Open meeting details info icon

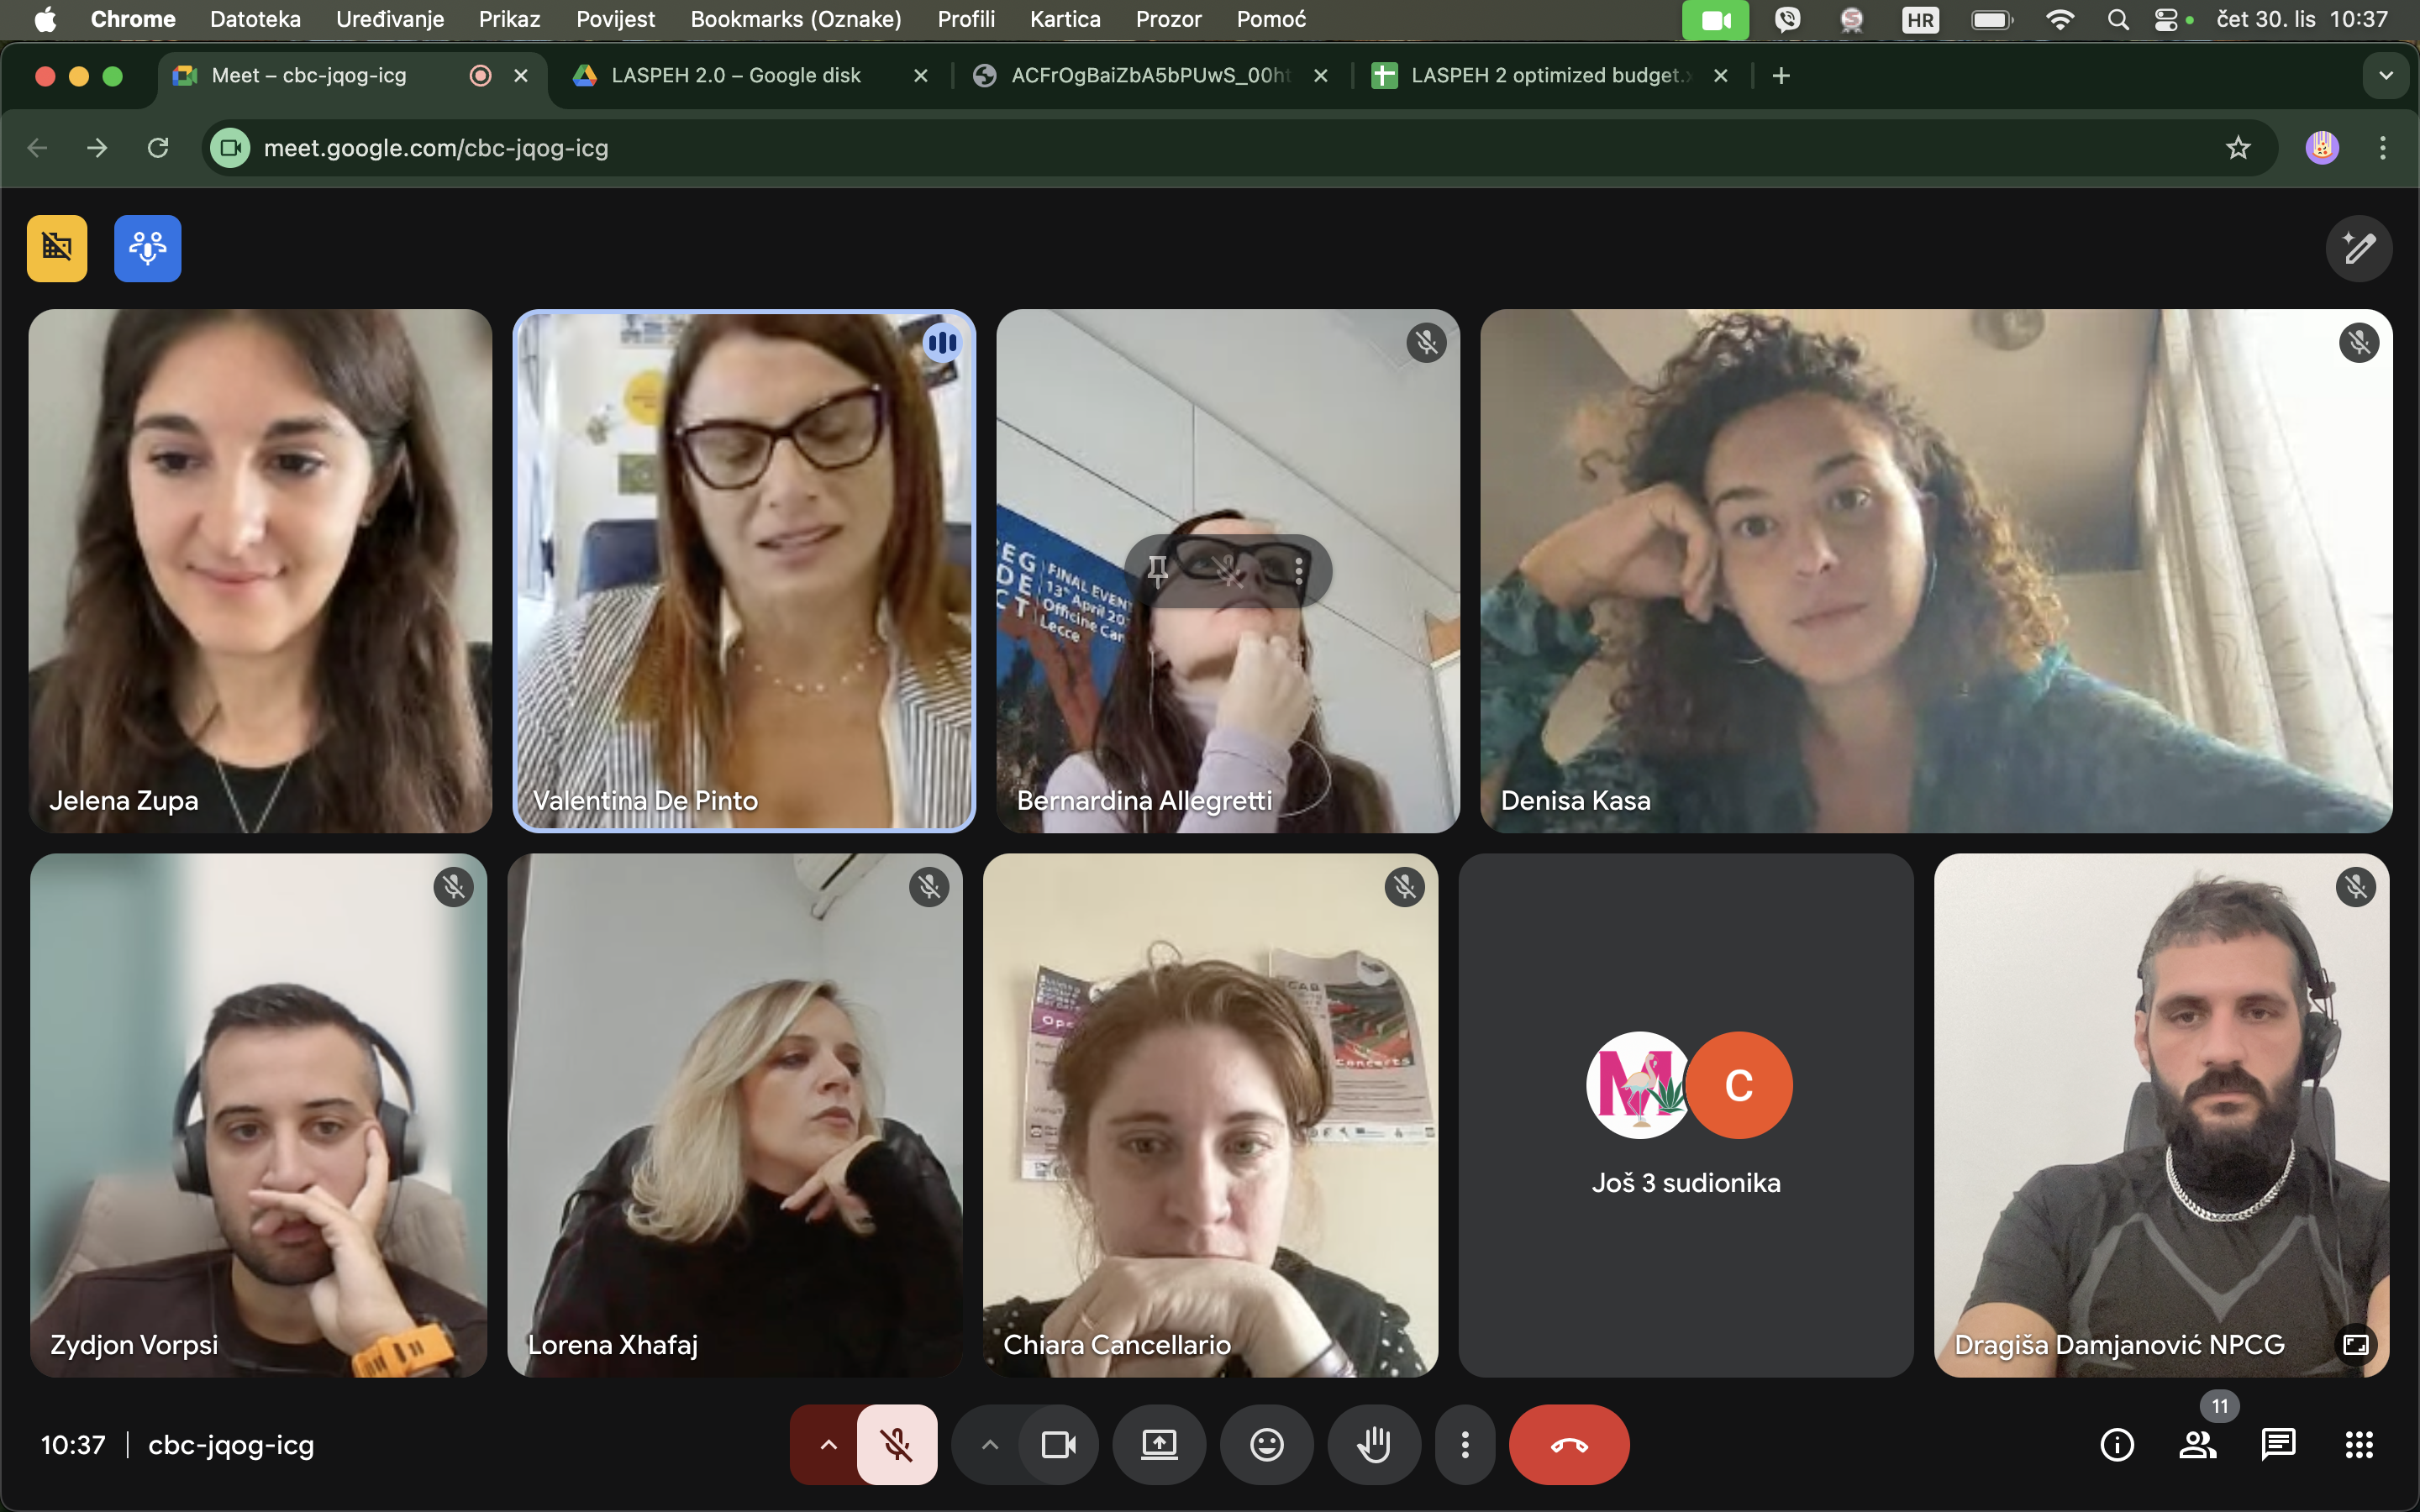tap(2116, 1445)
